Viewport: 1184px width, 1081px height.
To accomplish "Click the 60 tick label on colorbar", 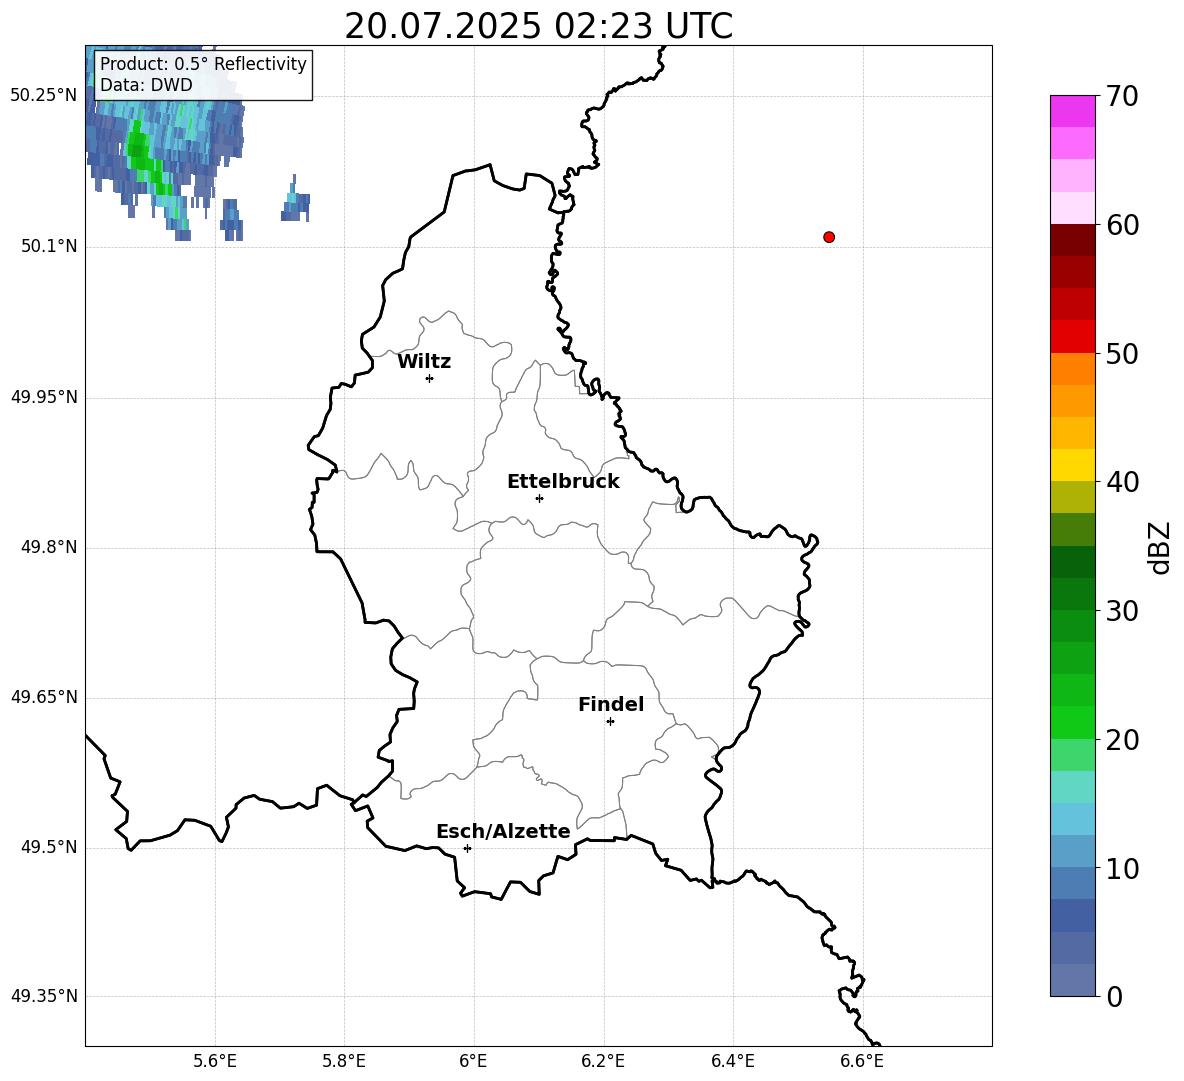I will (x=1122, y=225).
